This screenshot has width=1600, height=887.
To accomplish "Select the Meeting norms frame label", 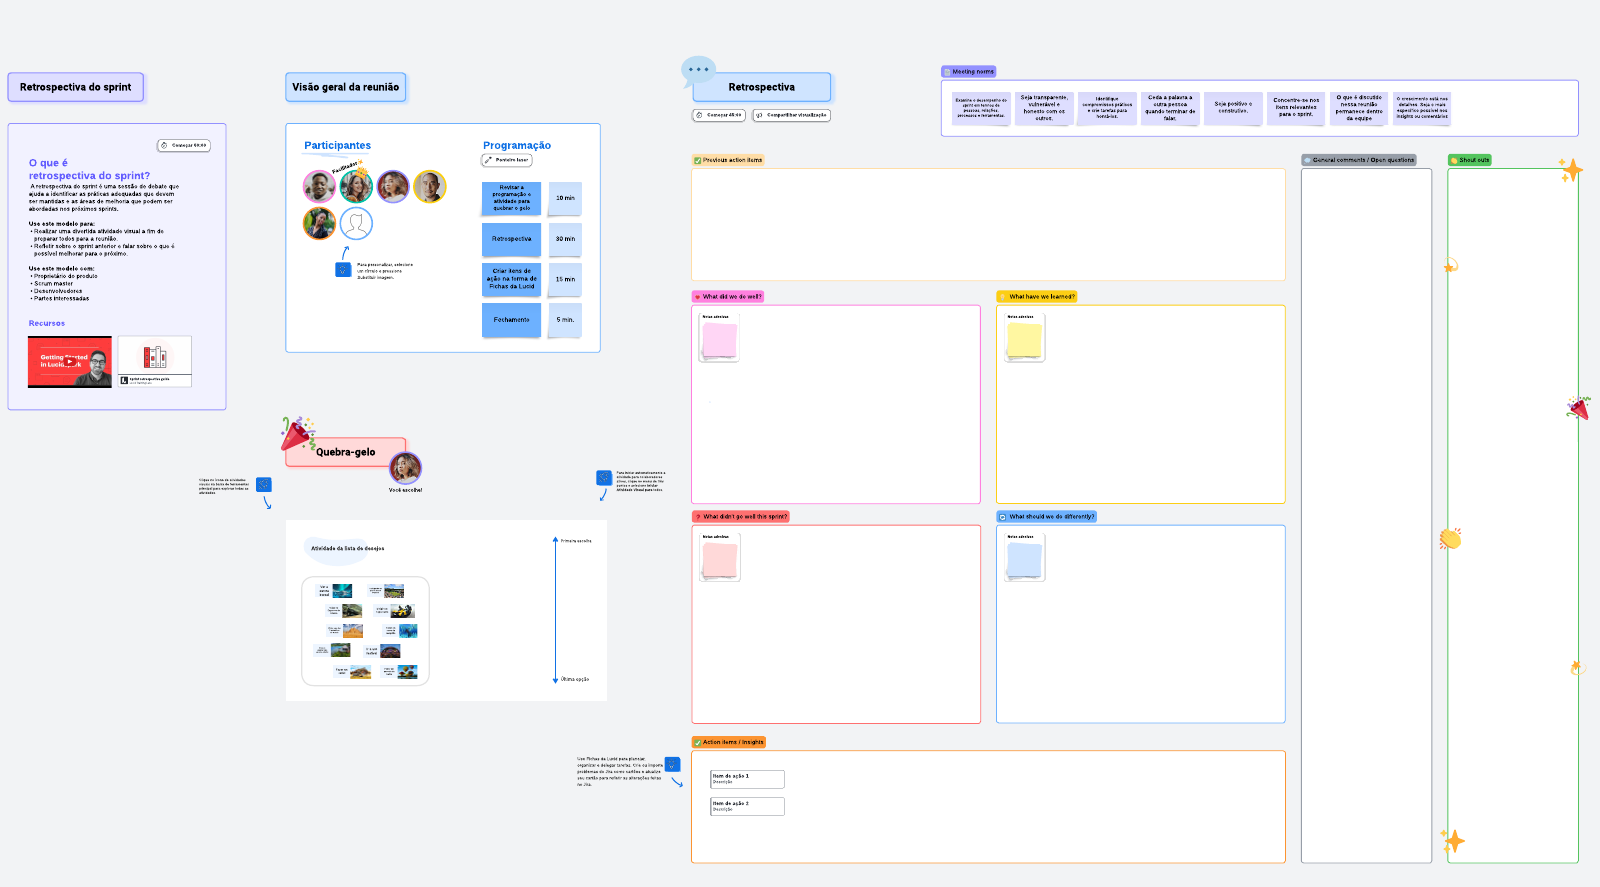I will [x=968, y=72].
